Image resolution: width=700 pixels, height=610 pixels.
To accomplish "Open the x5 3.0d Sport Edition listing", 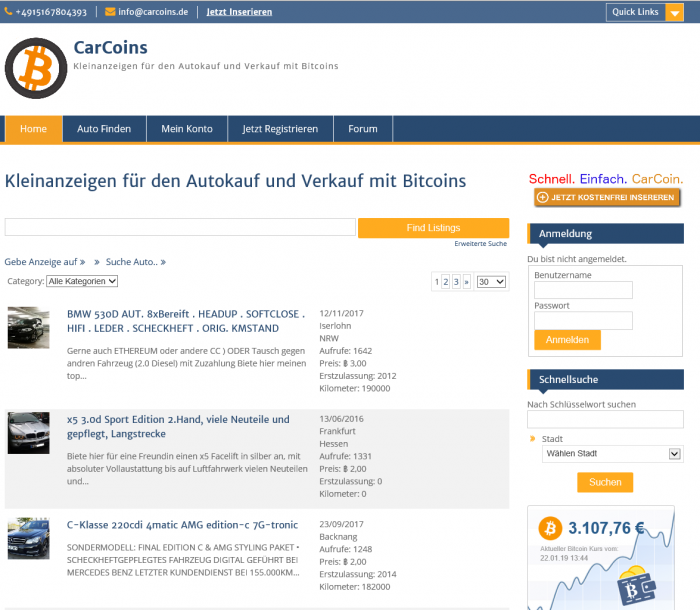I will (x=178, y=426).
